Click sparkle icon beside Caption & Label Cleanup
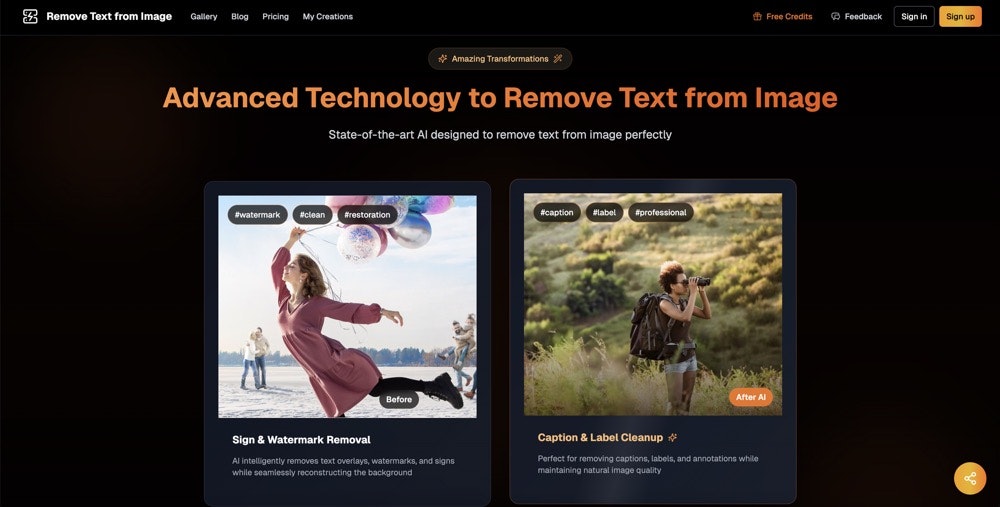 point(672,437)
